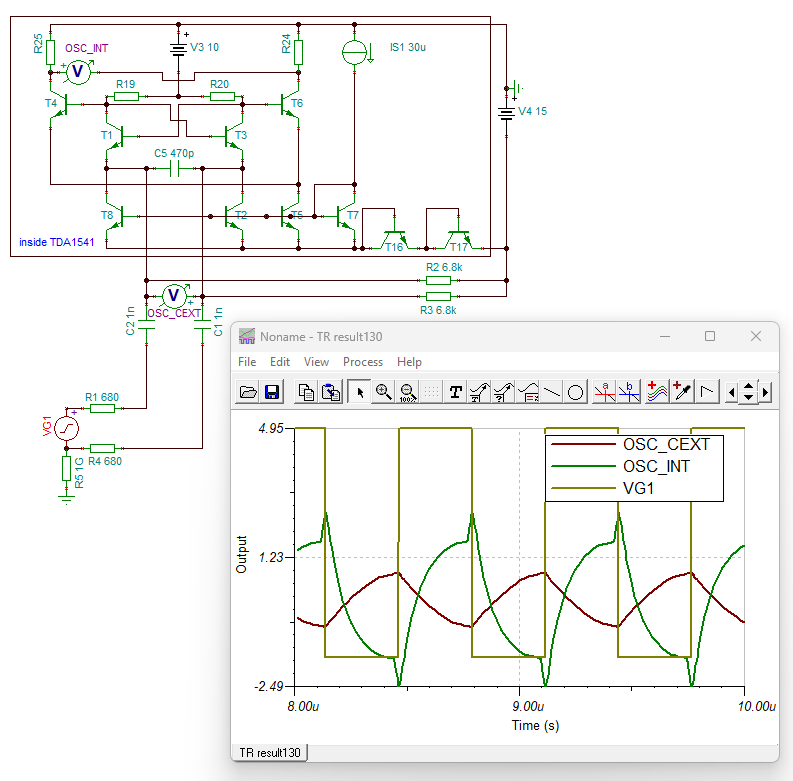Click the paste clipboard icon
793x781 pixels.
pos(331,392)
